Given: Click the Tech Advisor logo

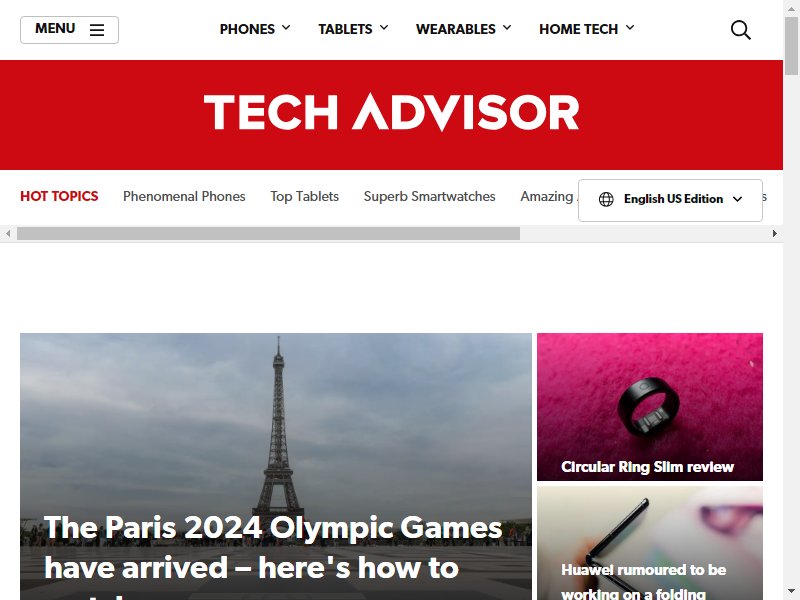Looking at the screenshot, I should [391, 112].
